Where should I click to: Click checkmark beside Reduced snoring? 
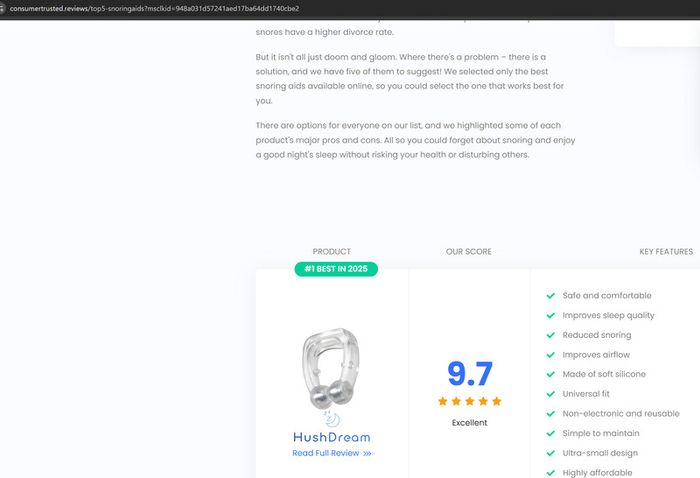coord(550,335)
